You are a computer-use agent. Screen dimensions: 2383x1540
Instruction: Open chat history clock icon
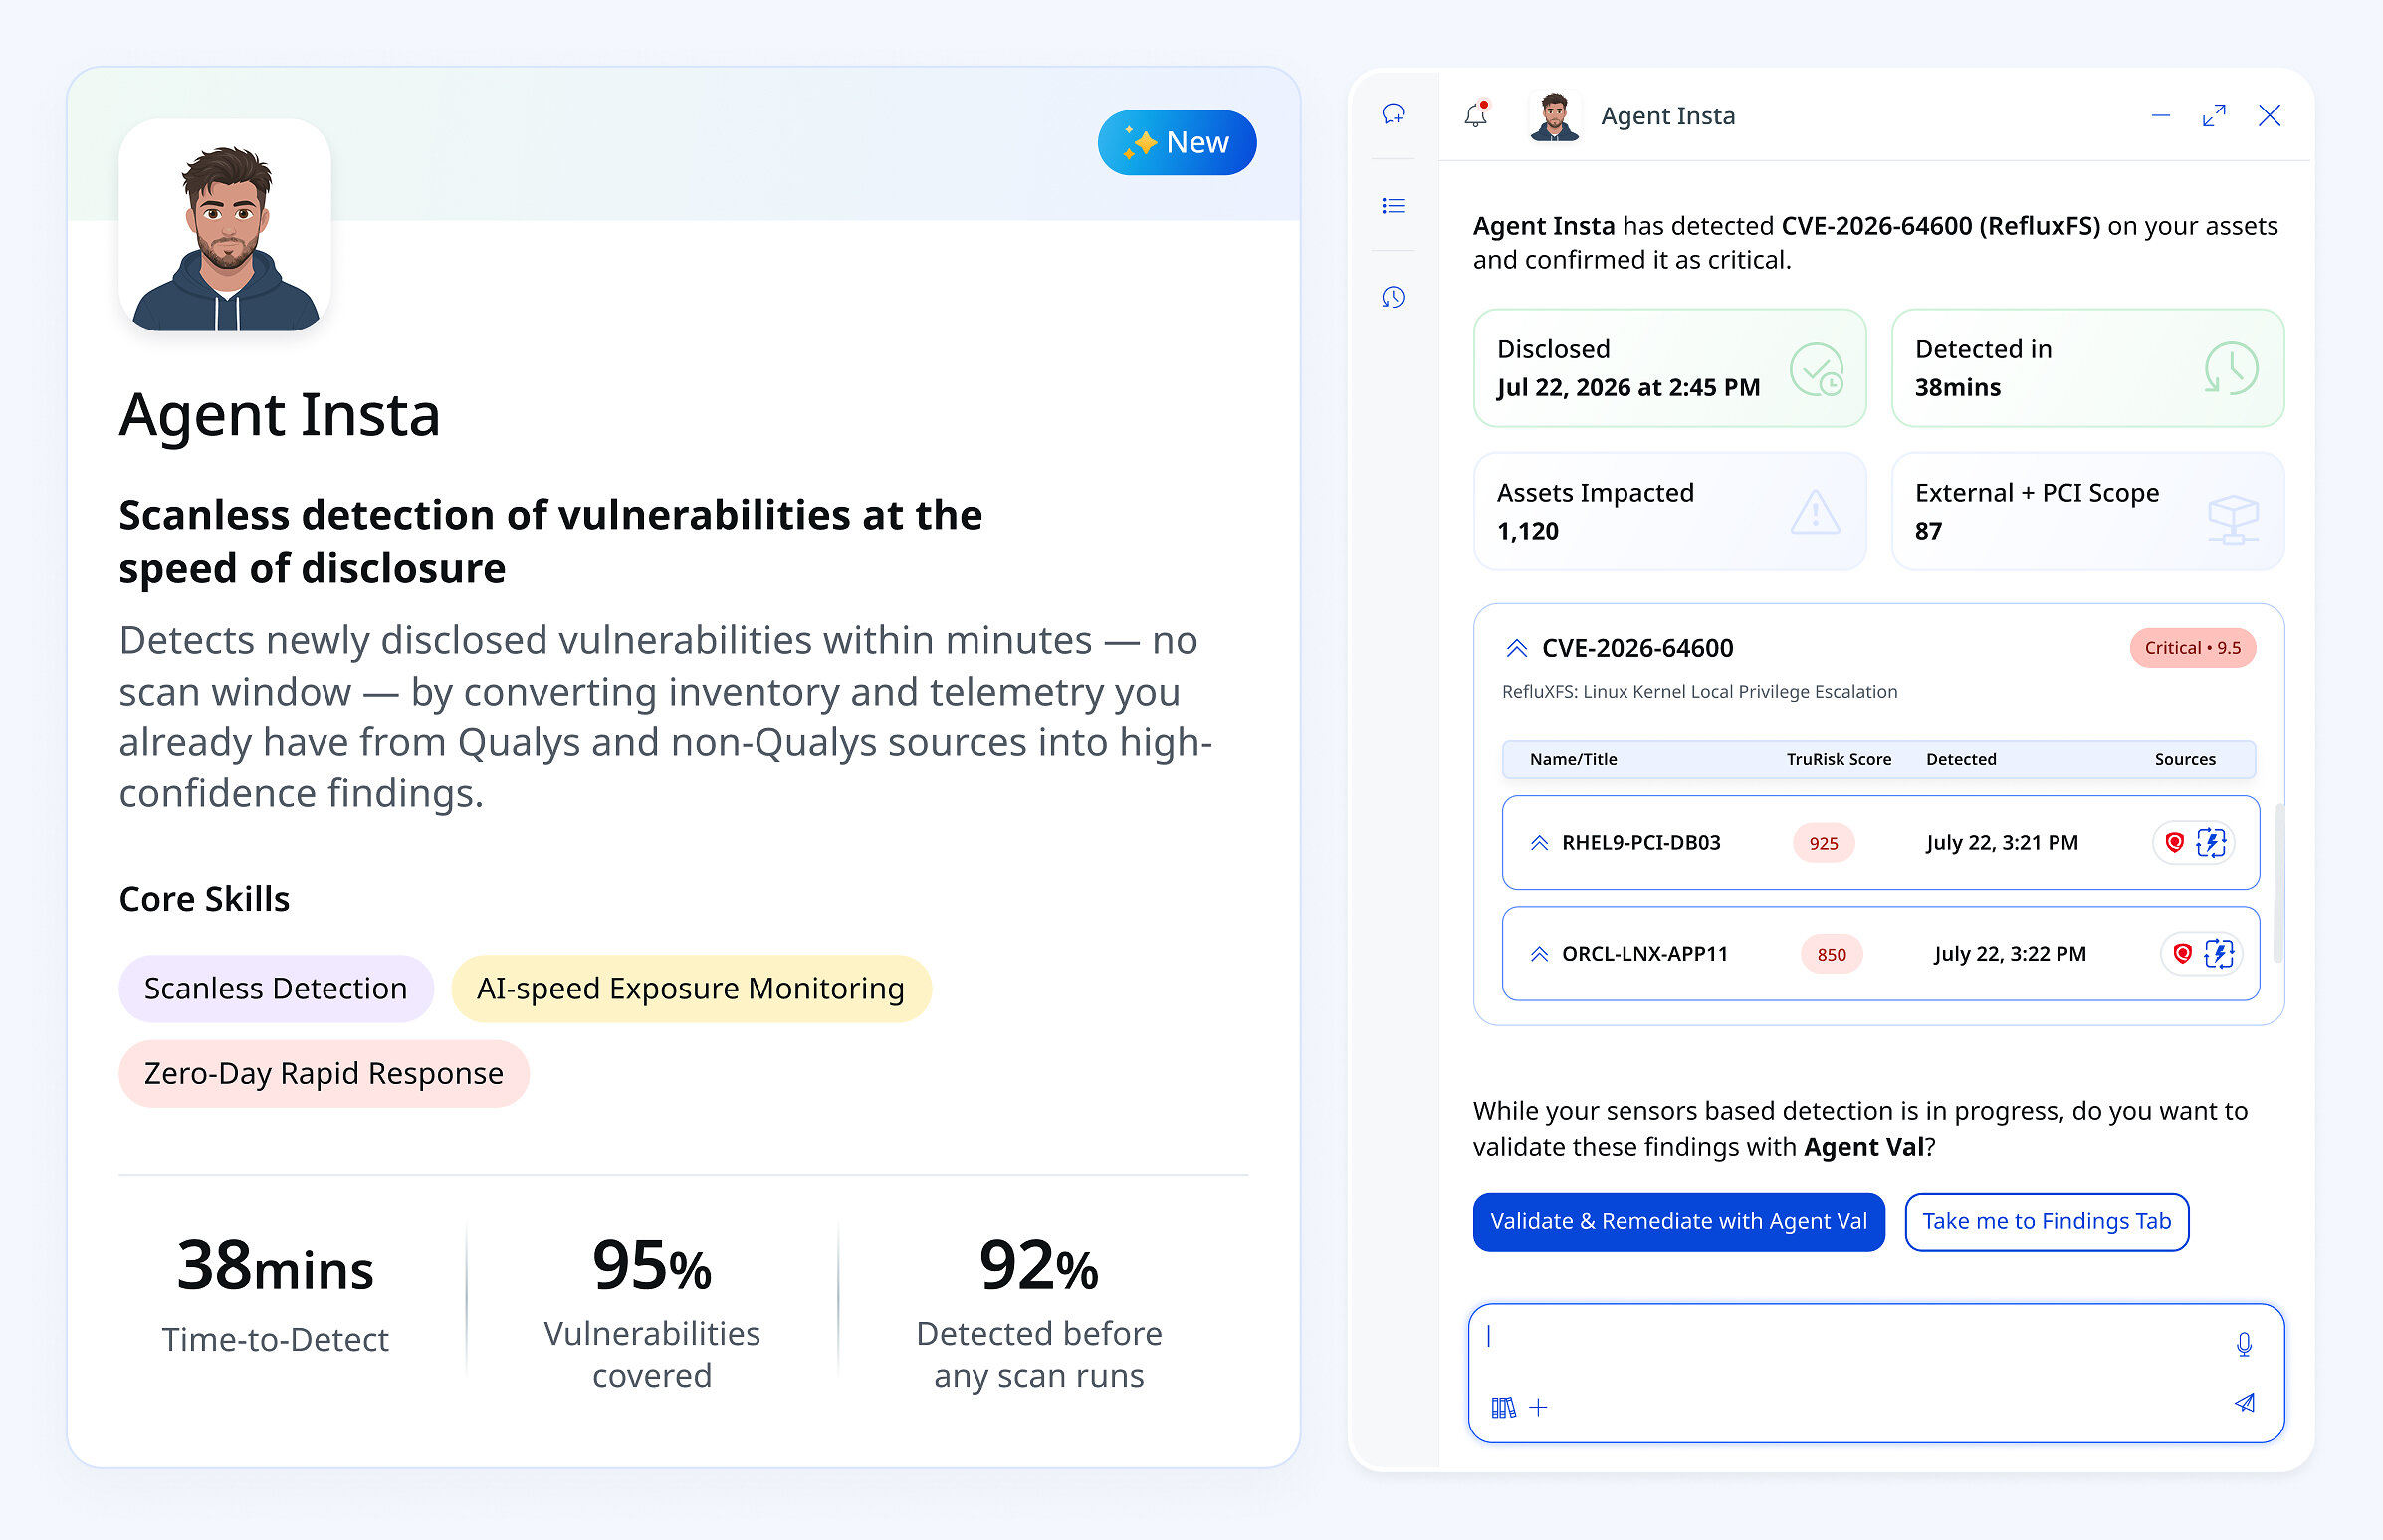tap(1393, 297)
